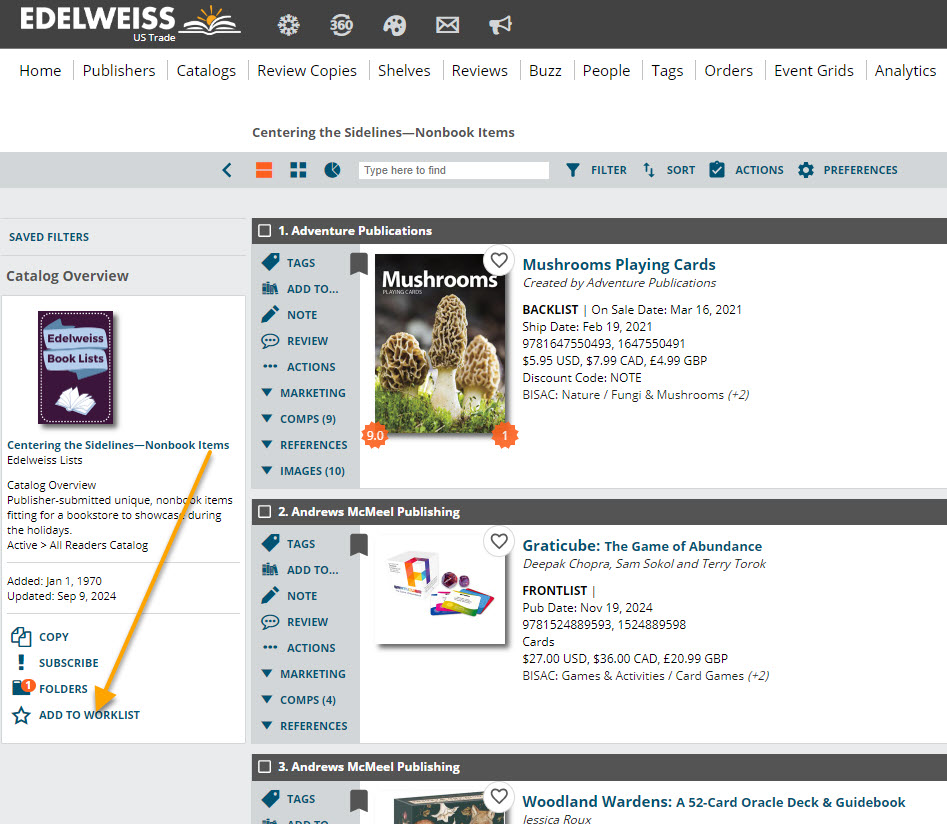
Task: Expand Comps (4) section
Action: pos(299,700)
